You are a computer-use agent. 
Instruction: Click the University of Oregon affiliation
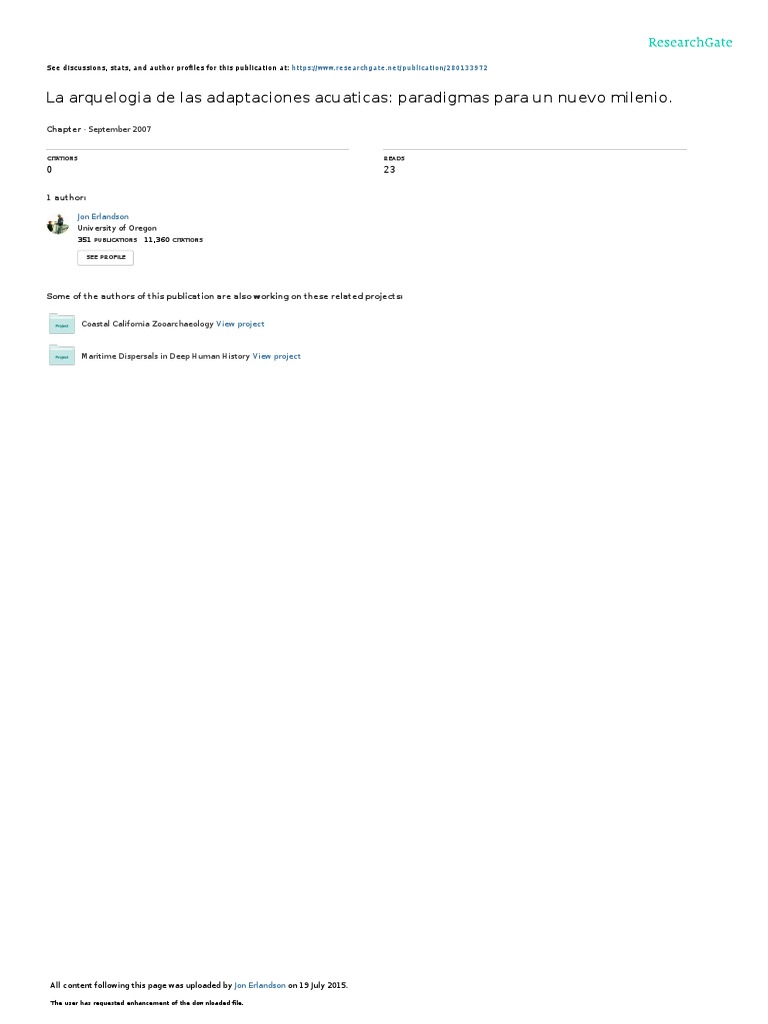[117, 228]
